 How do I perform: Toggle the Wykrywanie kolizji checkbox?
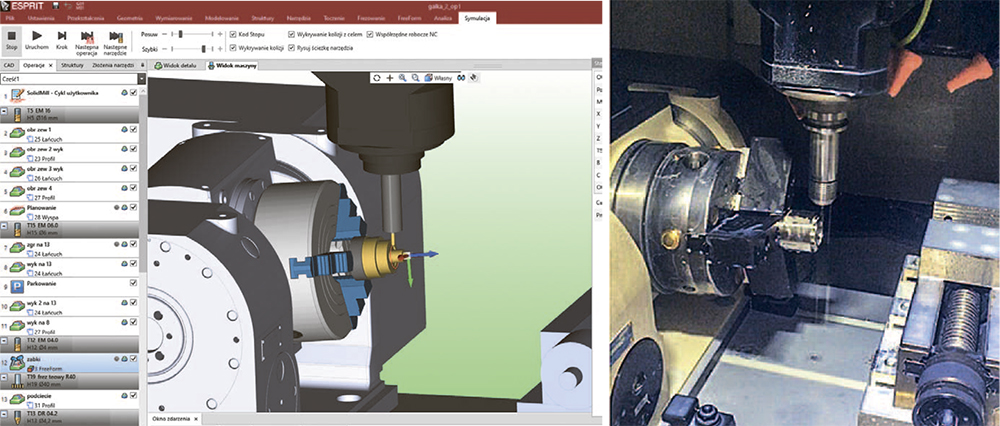[233, 48]
